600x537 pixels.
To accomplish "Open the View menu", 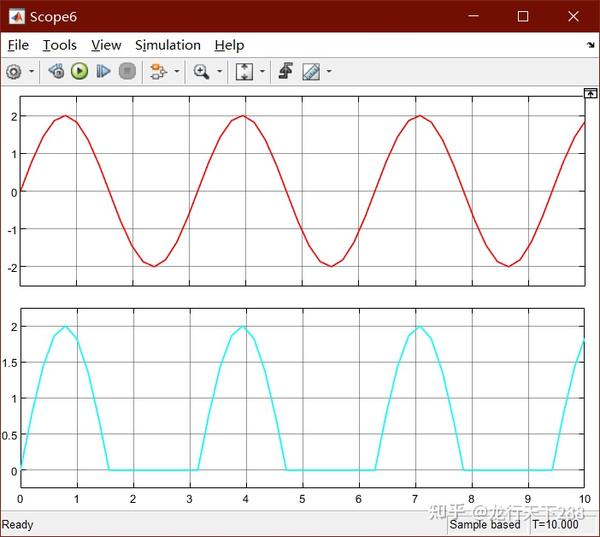I will [x=106, y=45].
